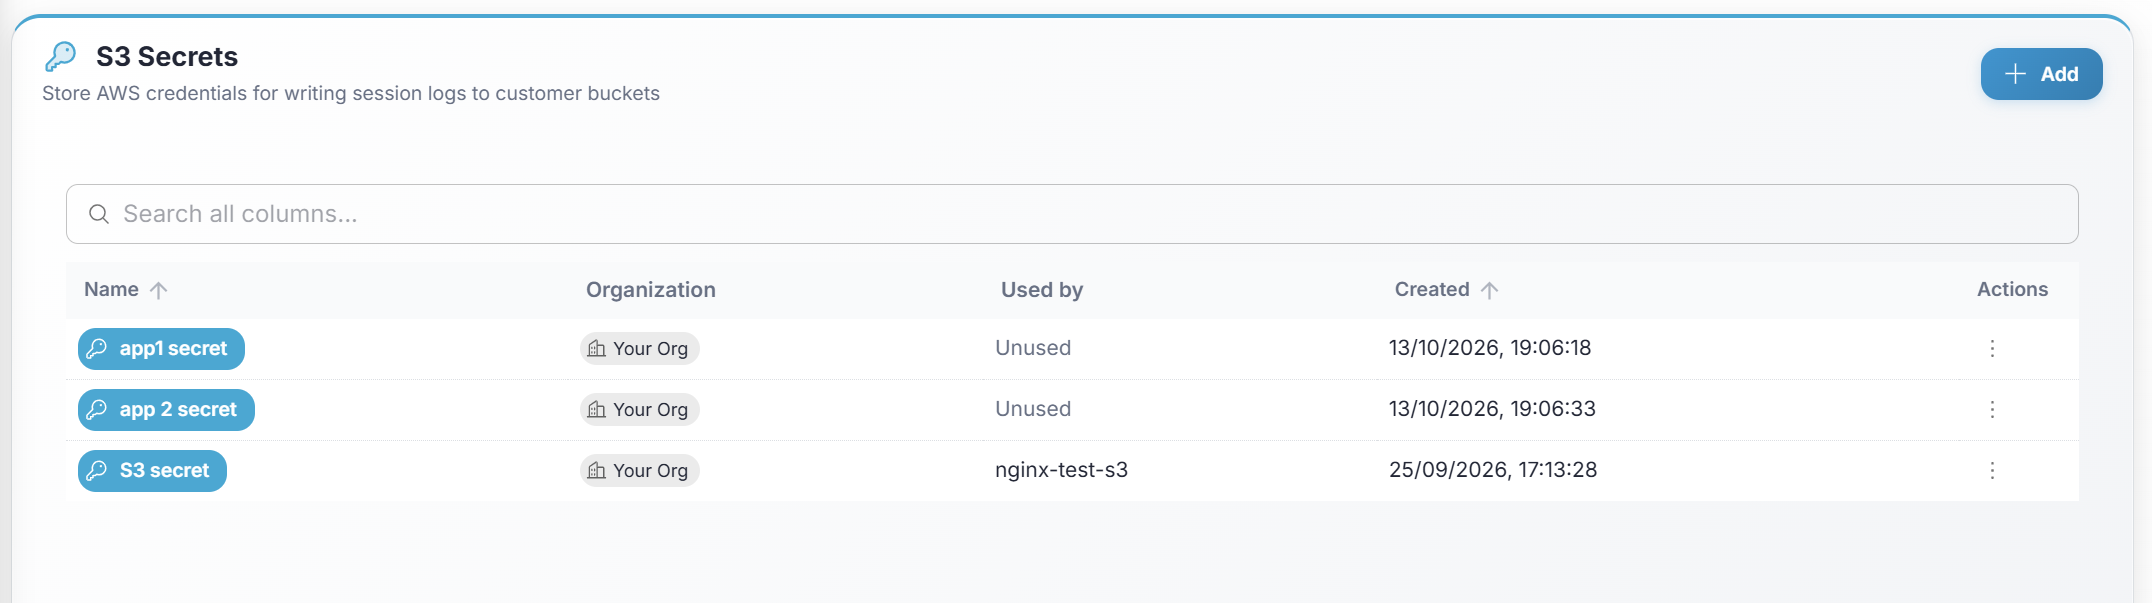Viewport: 2152px width, 603px height.
Task: Click the key icon beside S3 Secrets title
Action: pyautogui.click(x=61, y=56)
